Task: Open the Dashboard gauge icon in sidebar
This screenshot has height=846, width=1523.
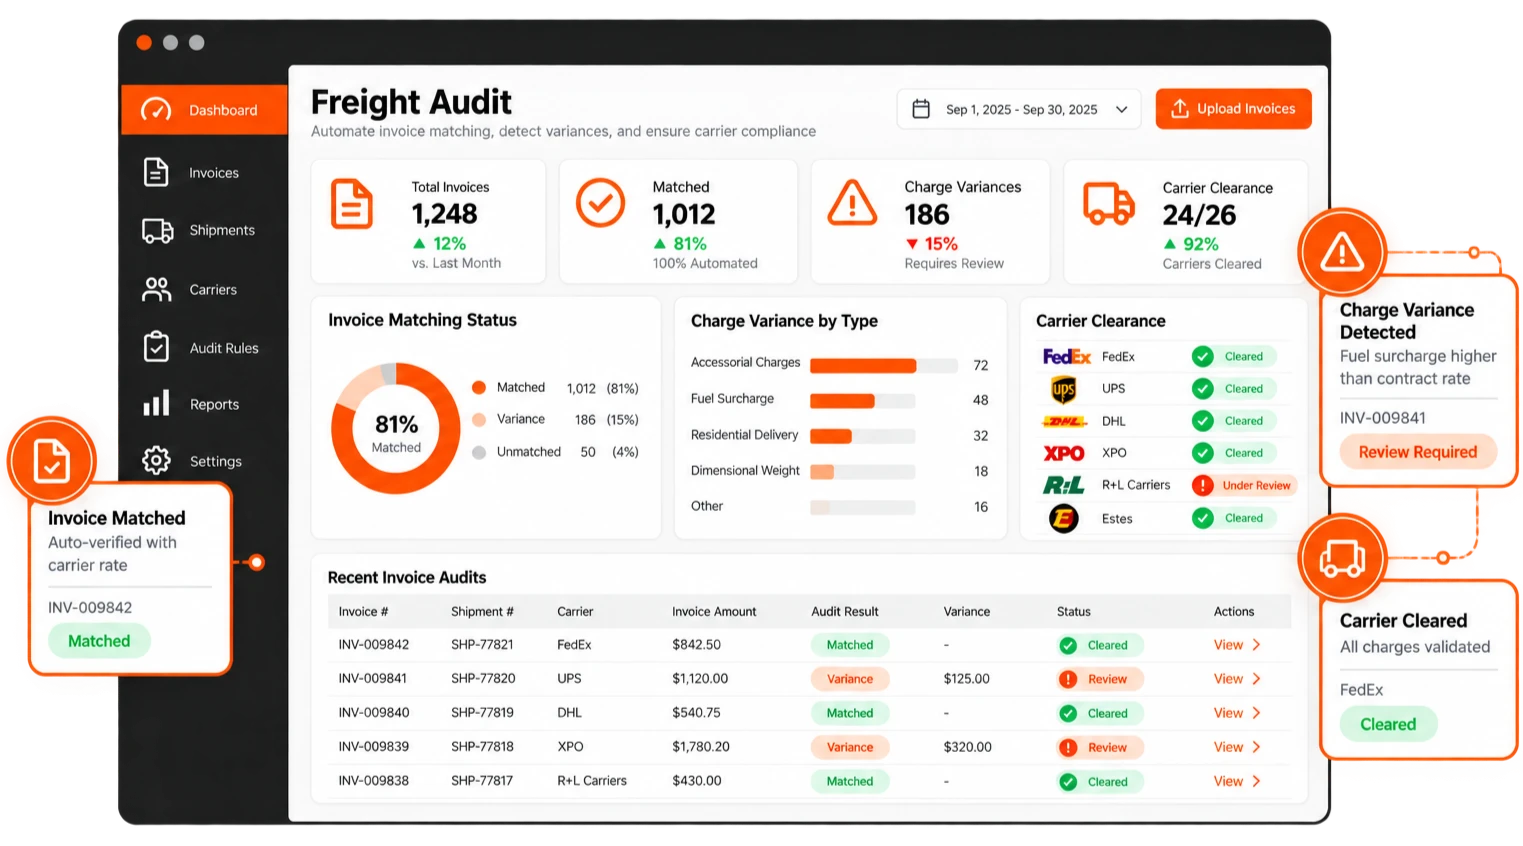Action: coord(156,110)
